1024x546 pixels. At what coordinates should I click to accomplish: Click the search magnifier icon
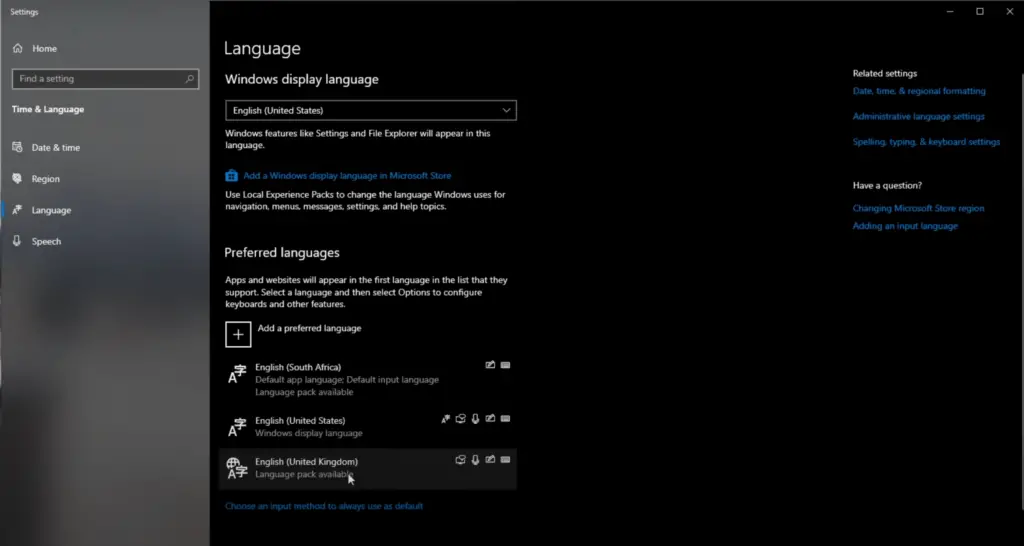(x=189, y=78)
